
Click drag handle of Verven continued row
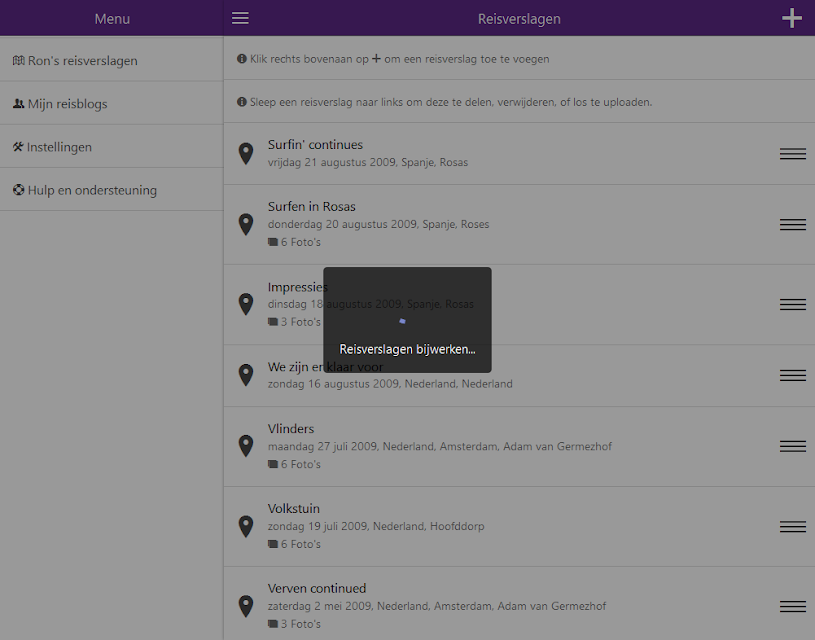[793, 606]
